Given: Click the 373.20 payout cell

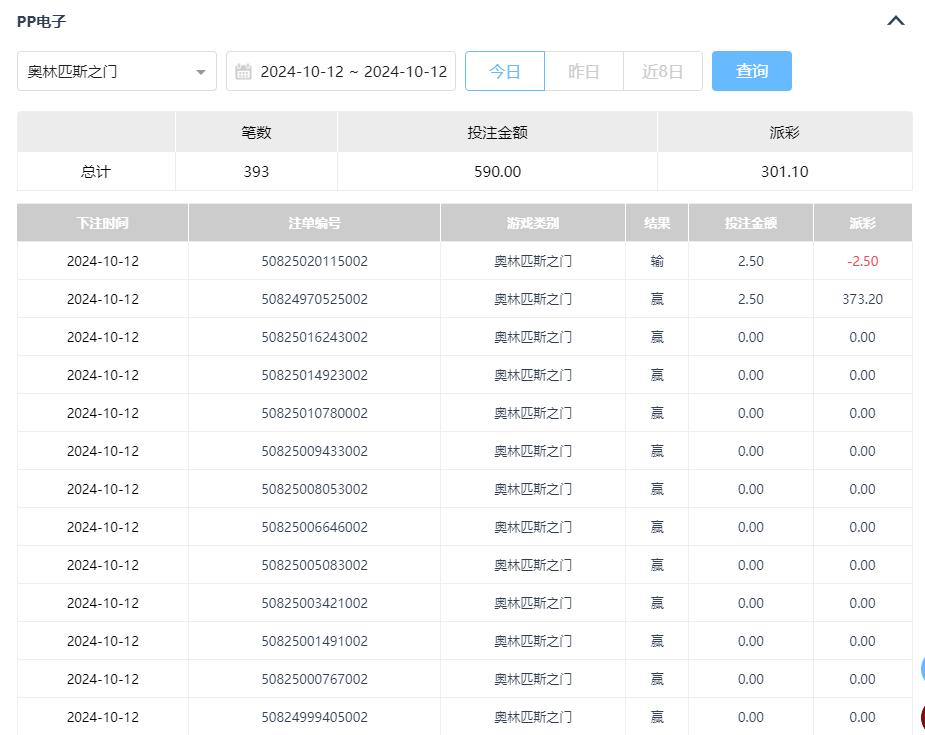Looking at the screenshot, I should [862, 299].
